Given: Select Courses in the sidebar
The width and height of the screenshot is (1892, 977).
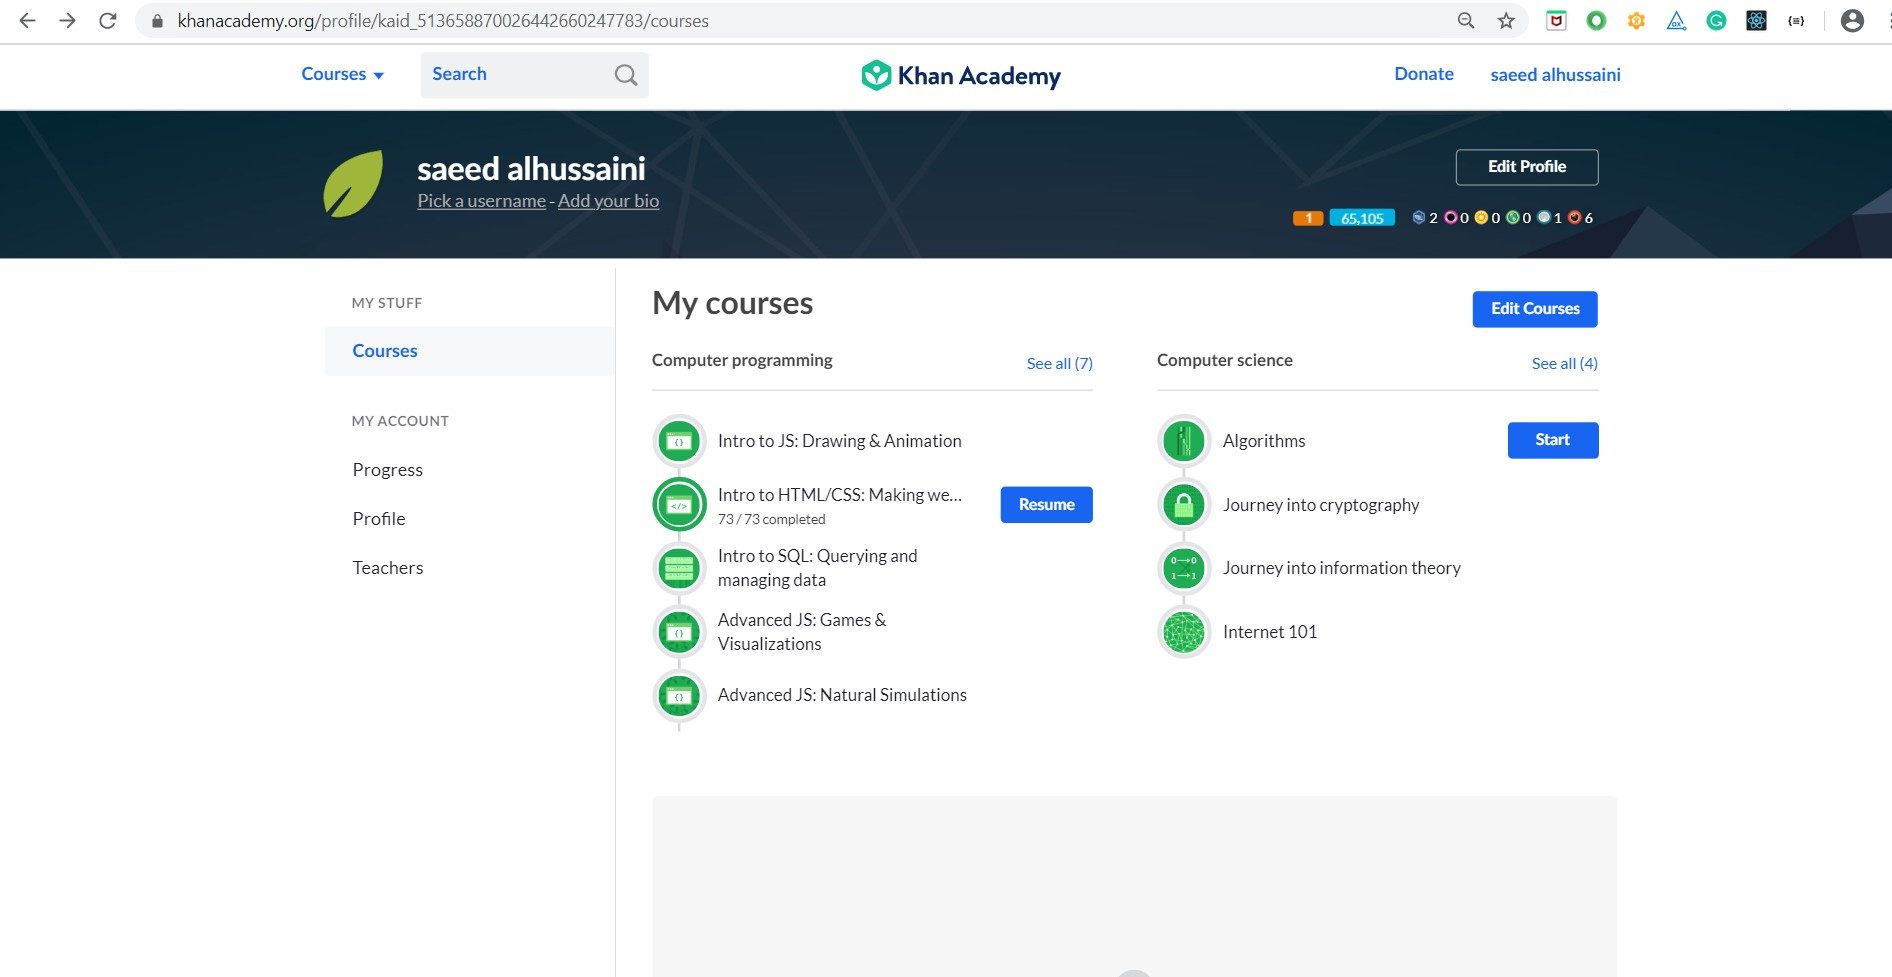Looking at the screenshot, I should 470,351.
